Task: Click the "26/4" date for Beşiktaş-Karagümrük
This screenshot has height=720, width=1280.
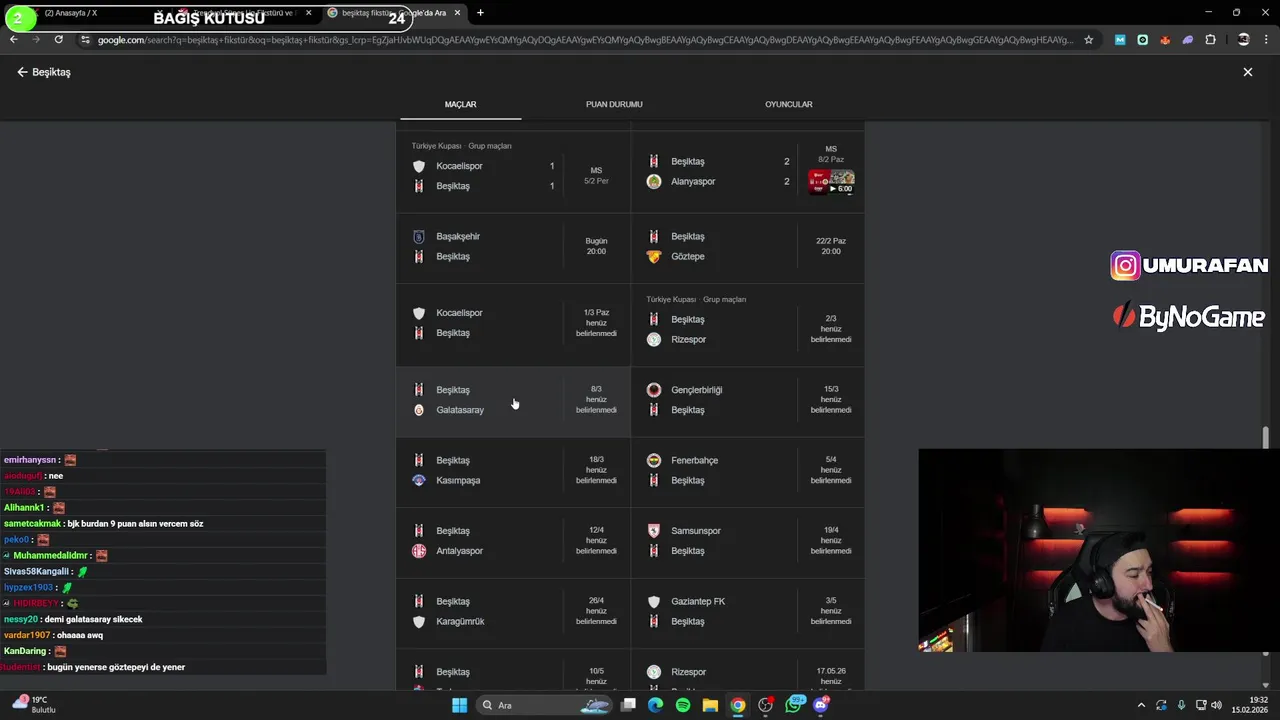Action: [596, 600]
